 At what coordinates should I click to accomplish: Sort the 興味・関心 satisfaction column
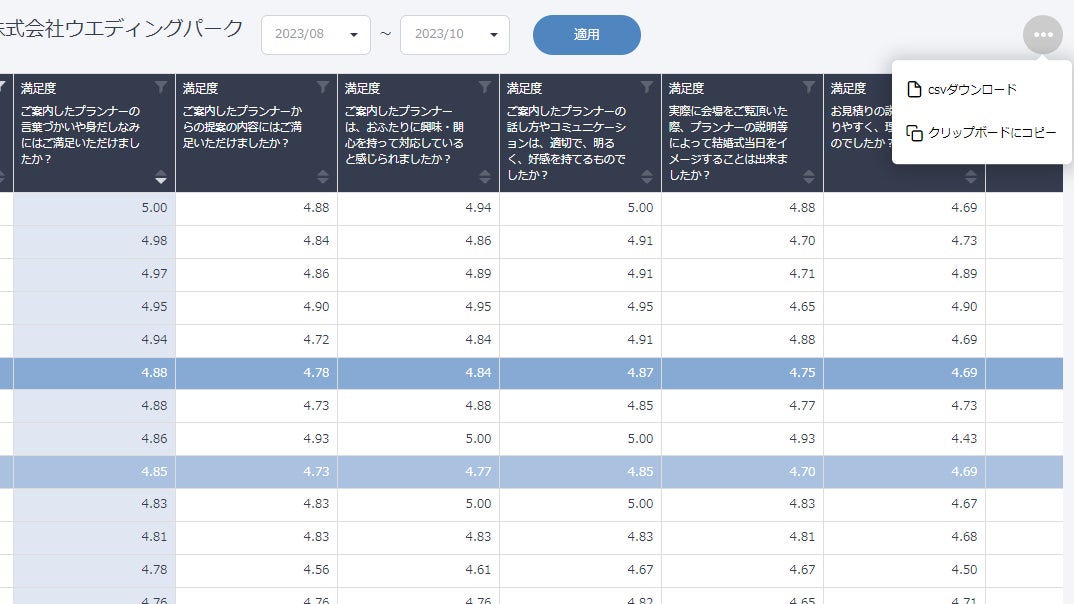tap(485, 177)
